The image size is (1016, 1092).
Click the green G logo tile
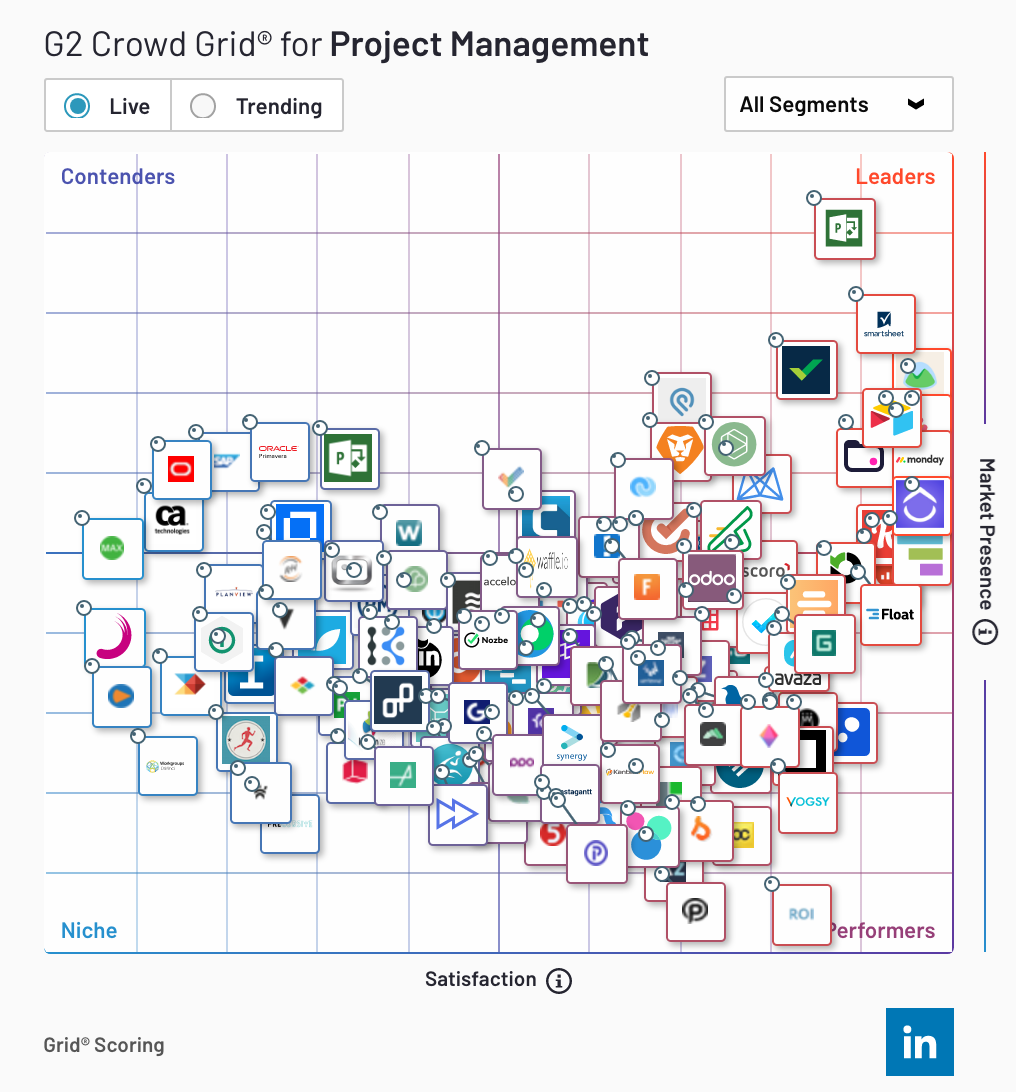click(x=824, y=644)
